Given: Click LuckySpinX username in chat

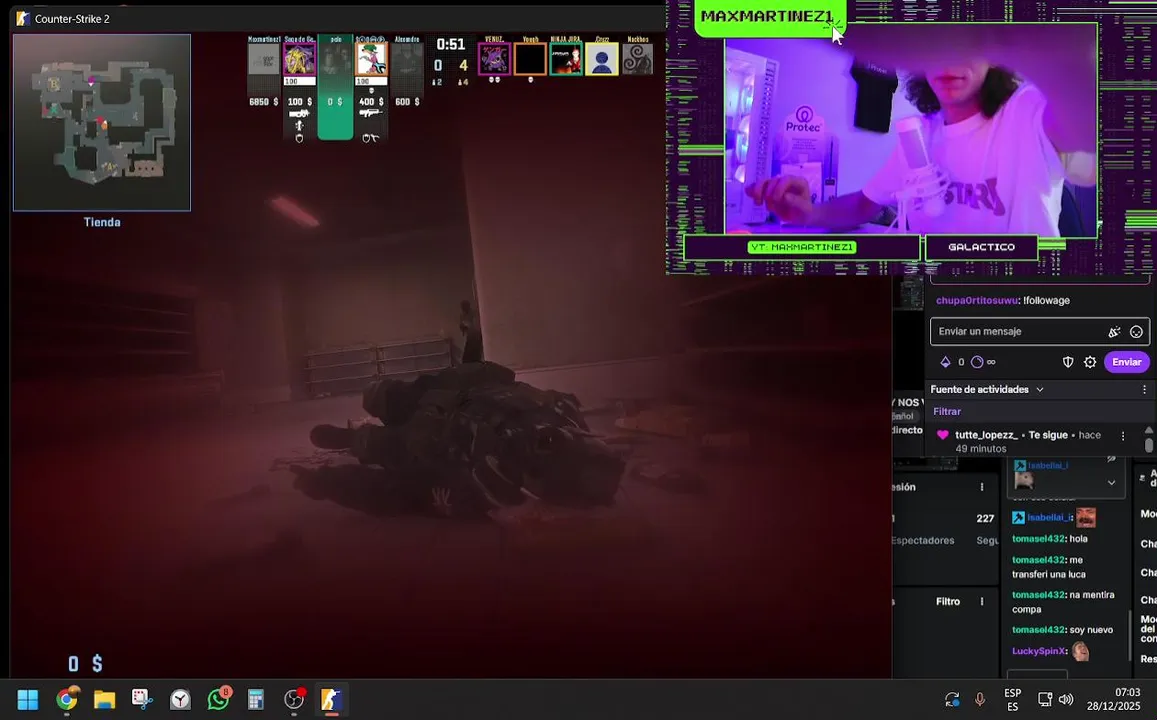Looking at the screenshot, I should pos(1039,651).
